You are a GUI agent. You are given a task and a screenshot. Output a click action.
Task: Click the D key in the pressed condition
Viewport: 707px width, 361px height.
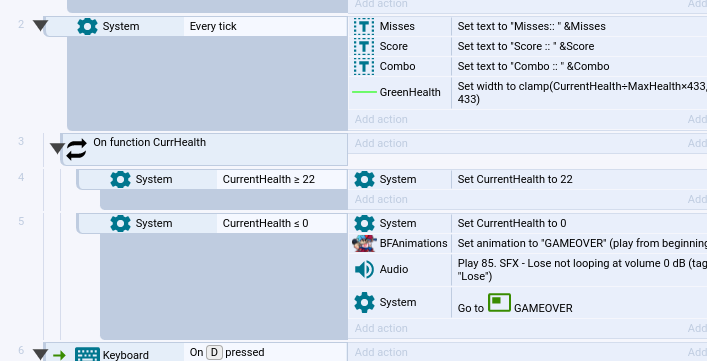click(215, 352)
